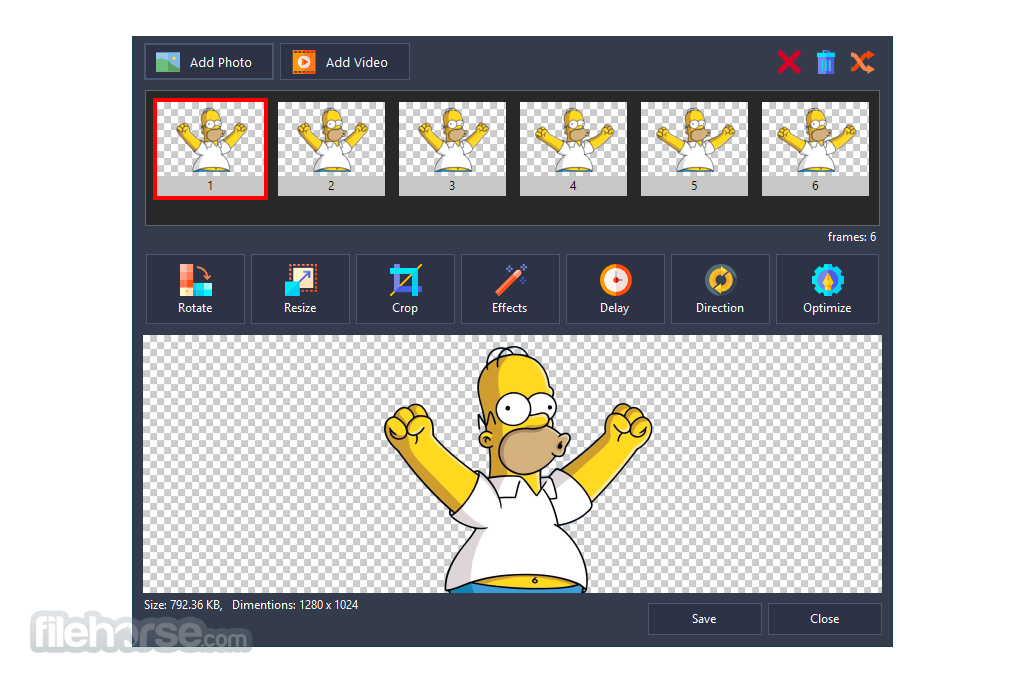Screen dimensions: 1025x683
Task: Select frame thumbnail 6
Action: point(815,149)
